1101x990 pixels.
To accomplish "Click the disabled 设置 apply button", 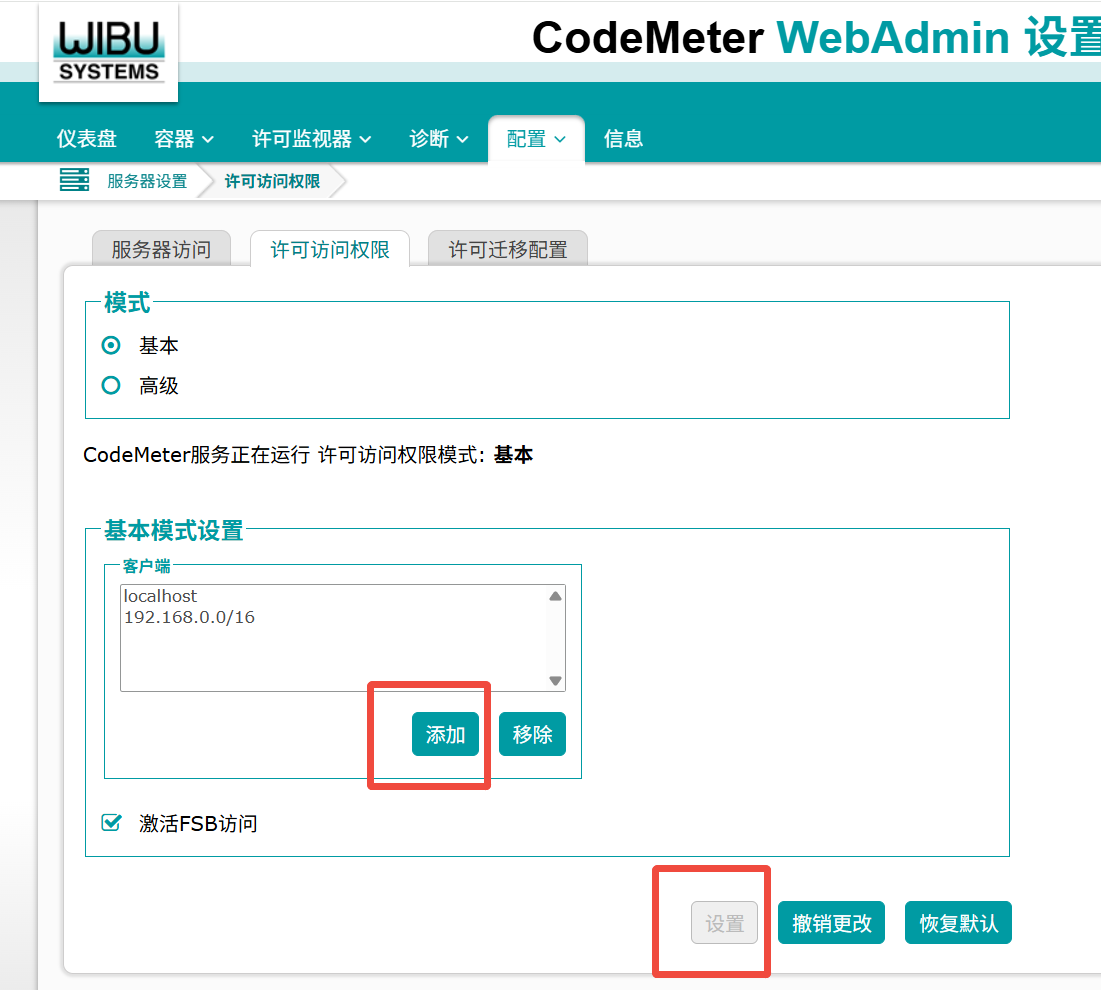I will 725,923.
